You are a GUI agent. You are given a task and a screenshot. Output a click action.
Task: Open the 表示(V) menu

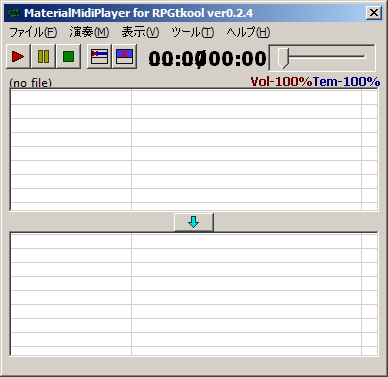click(140, 32)
